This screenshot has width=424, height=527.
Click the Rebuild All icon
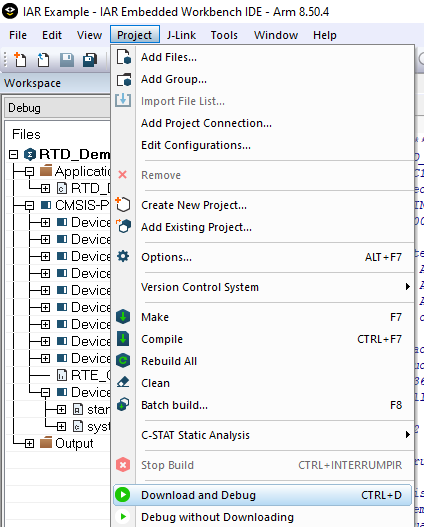coord(123,361)
